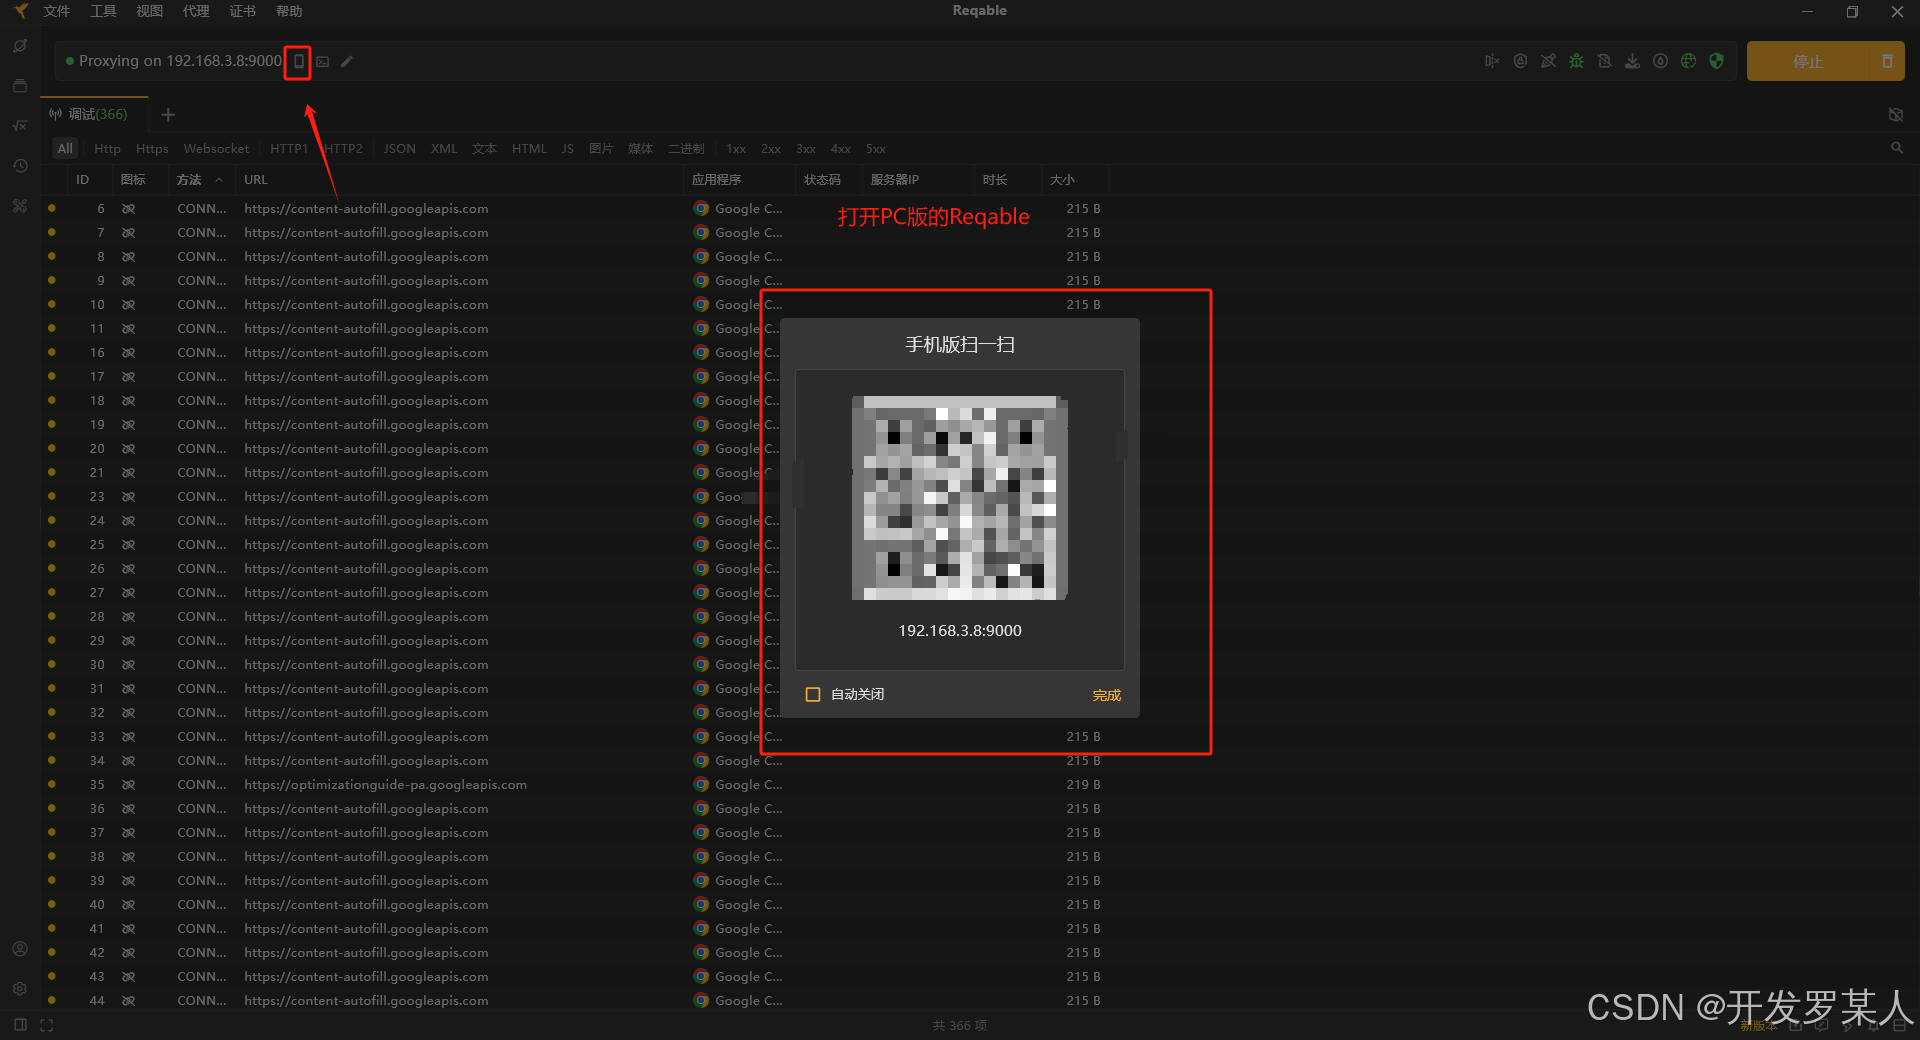Open the terminal proxy icon

point(323,62)
